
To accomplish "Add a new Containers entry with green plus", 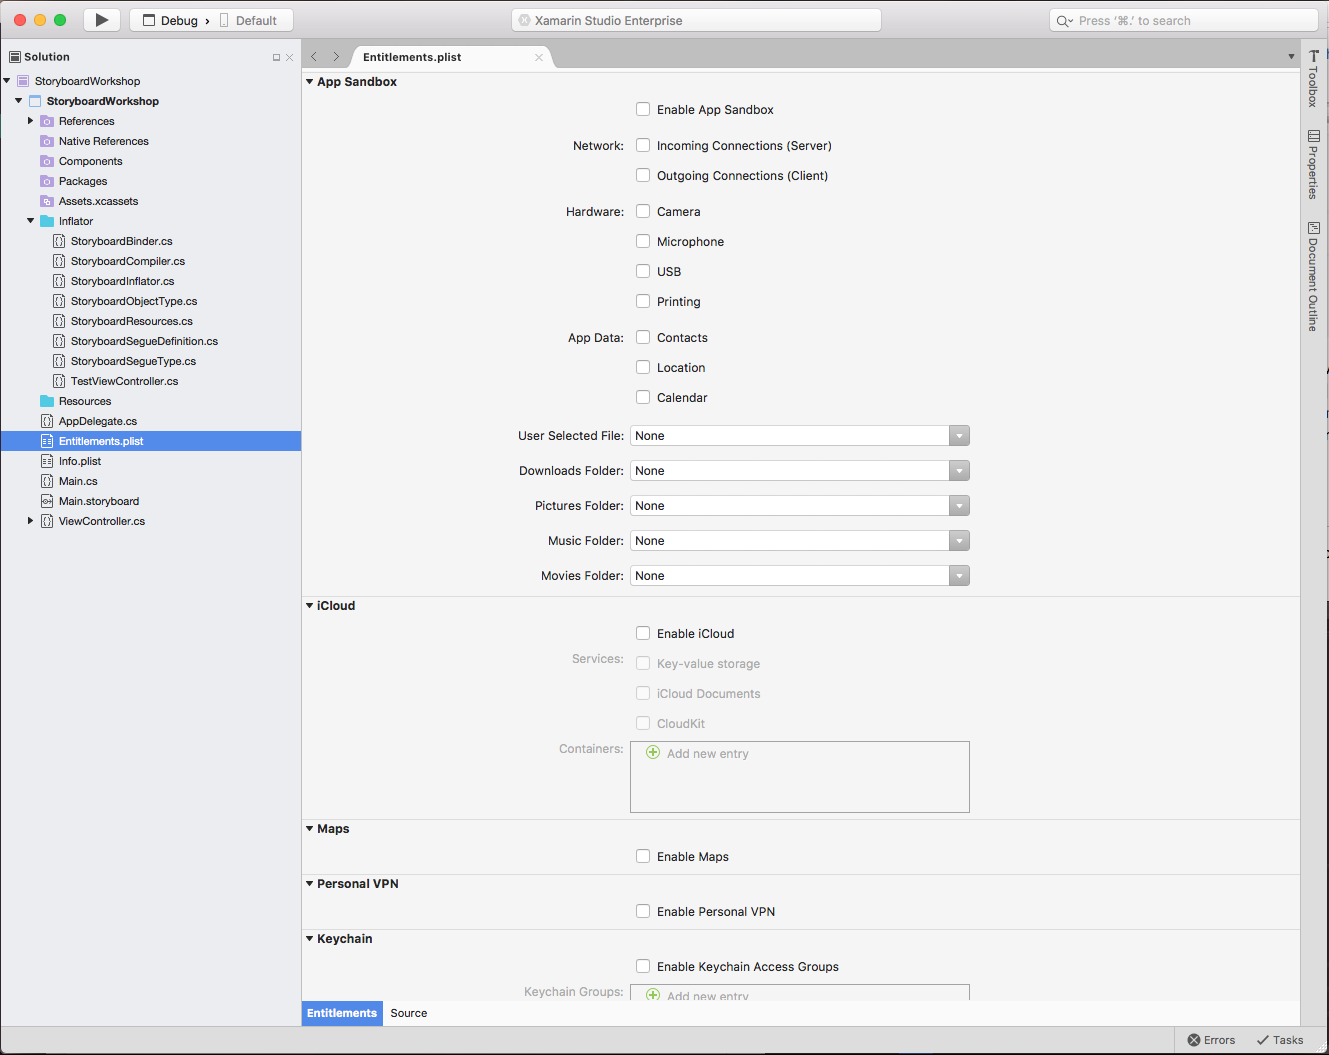I will point(653,752).
